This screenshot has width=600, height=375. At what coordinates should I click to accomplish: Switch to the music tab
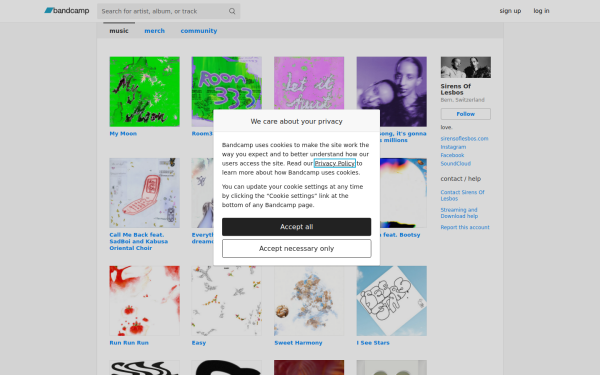119,31
